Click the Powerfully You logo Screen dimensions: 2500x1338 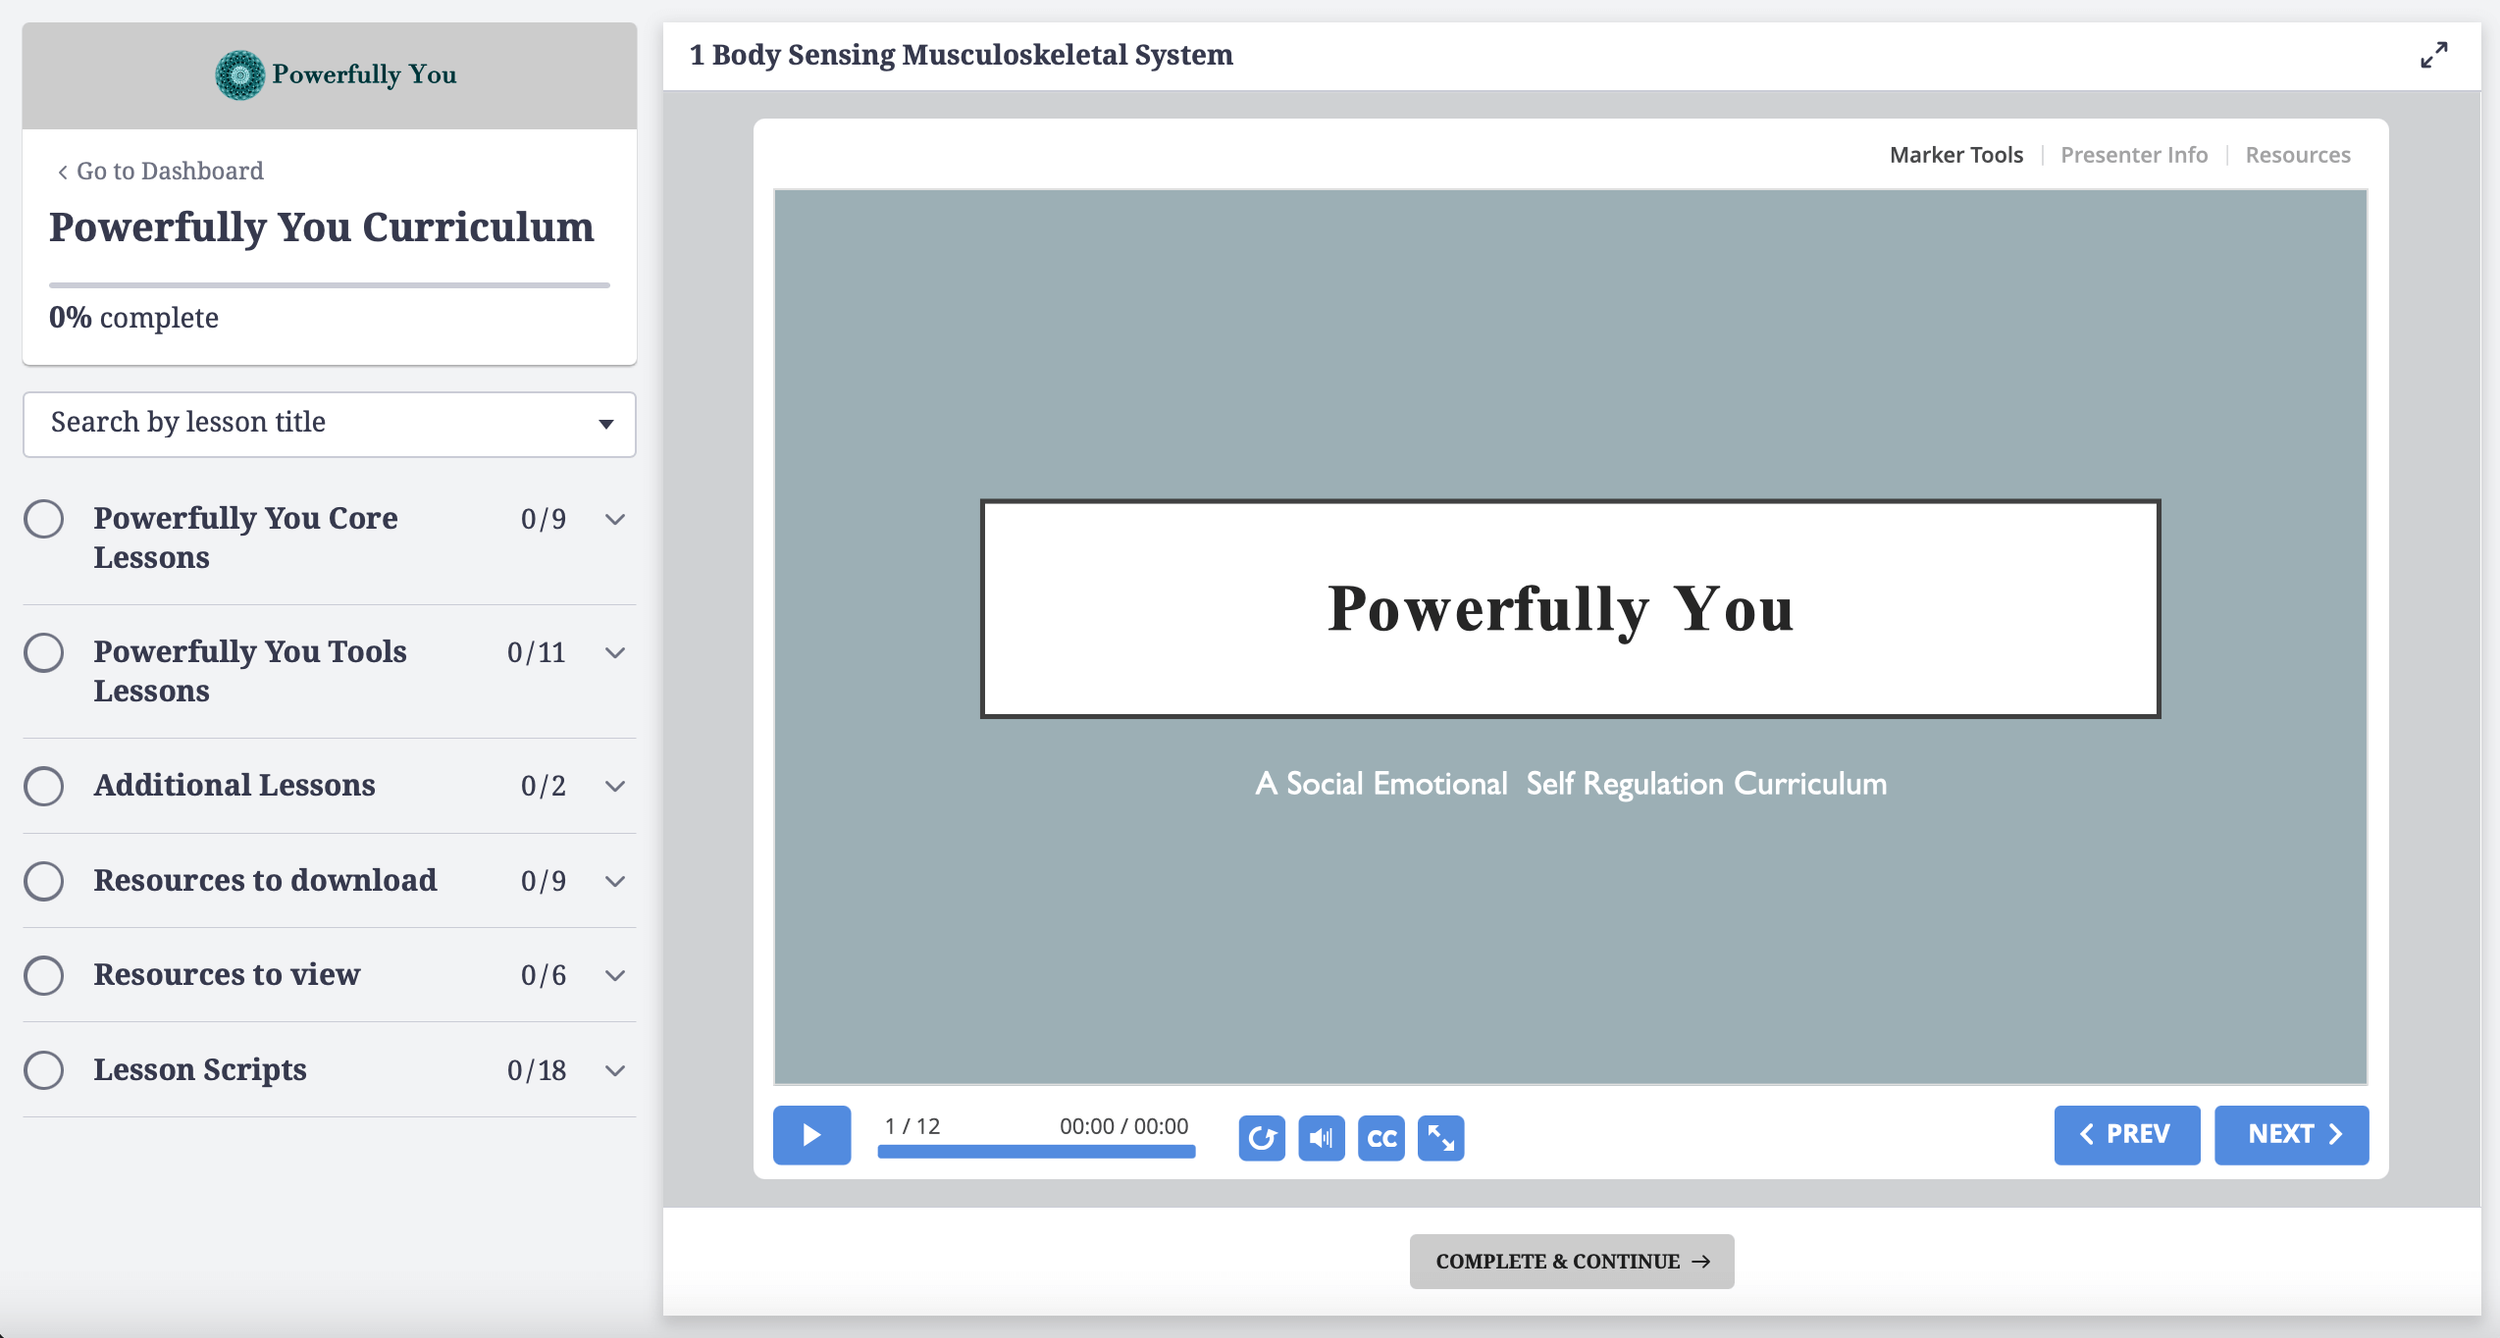(x=240, y=73)
